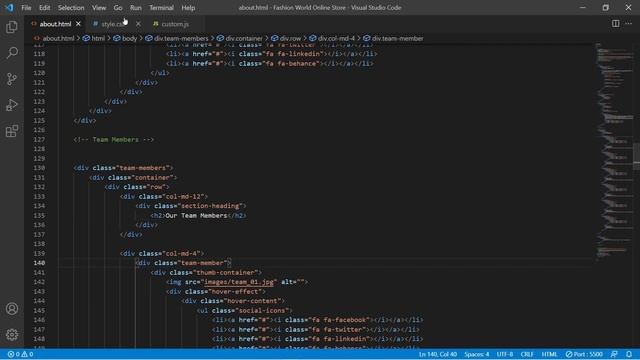The width and height of the screenshot is (640, 360).
Task: Click the "thumb-container" class on line 141
Action: [x=225, y=273]
